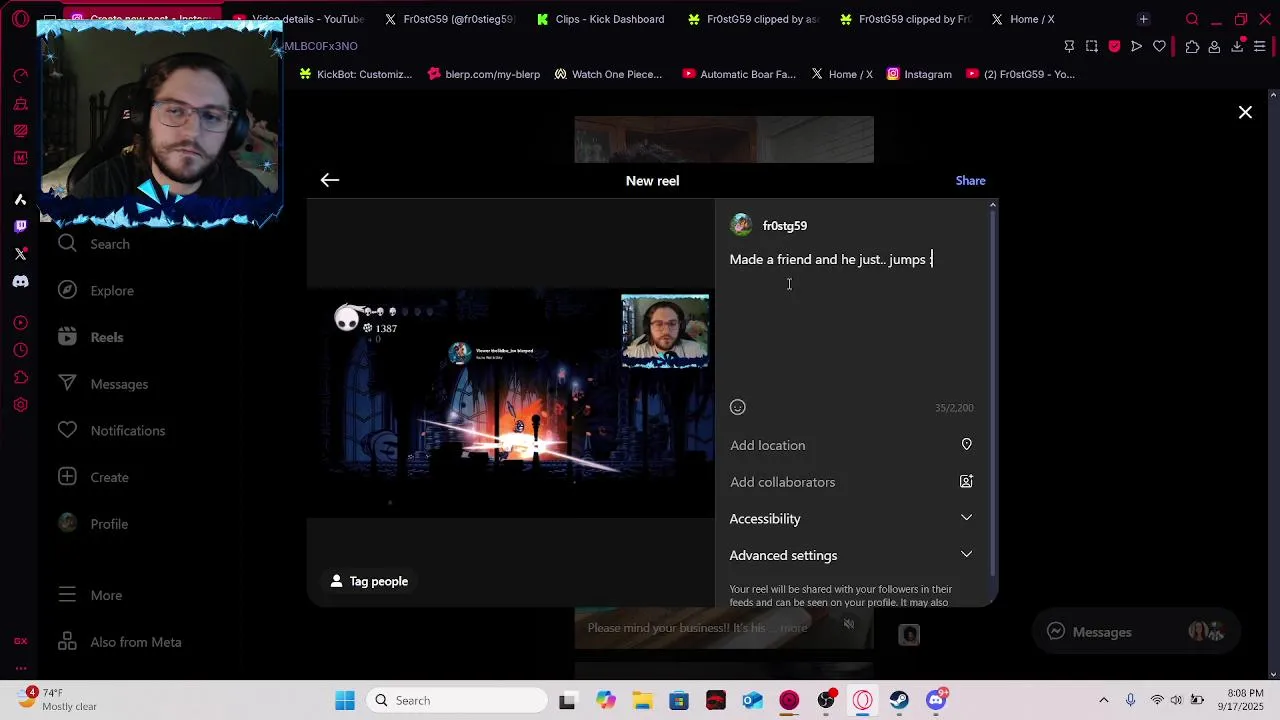1280x720 pixels.
Task: Open Opera sidebar extensions cube icon
Action: (20, 377)
